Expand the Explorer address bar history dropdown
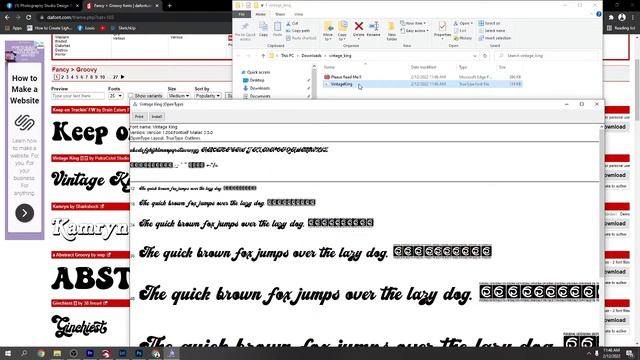This screenshot has height=360, width=640. point(475,56)
